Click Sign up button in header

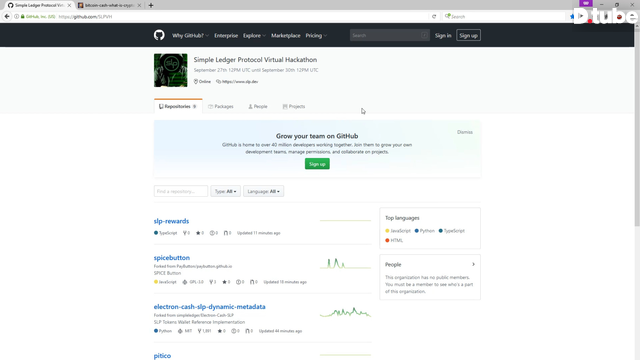[x=468, y=36]
